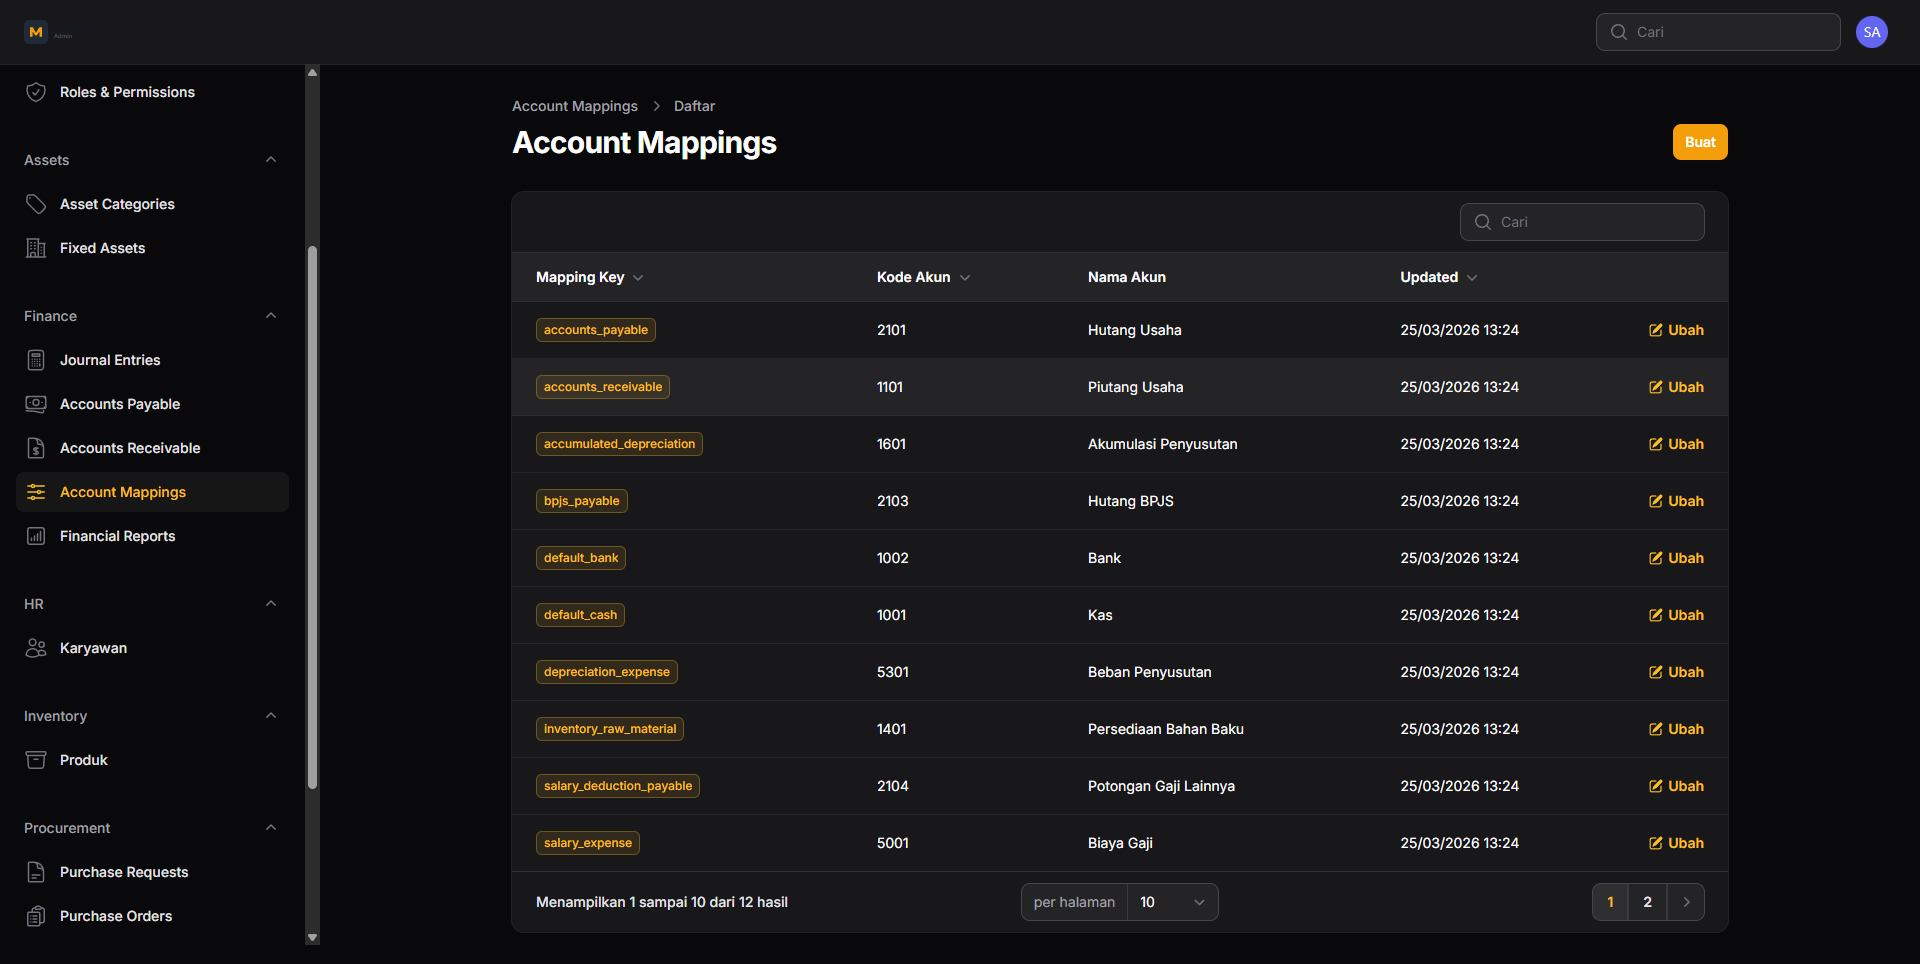The image size is (1920, 964).
Task: Open Purchase Orders clipboard icon
Action: [x=36, y=916]
